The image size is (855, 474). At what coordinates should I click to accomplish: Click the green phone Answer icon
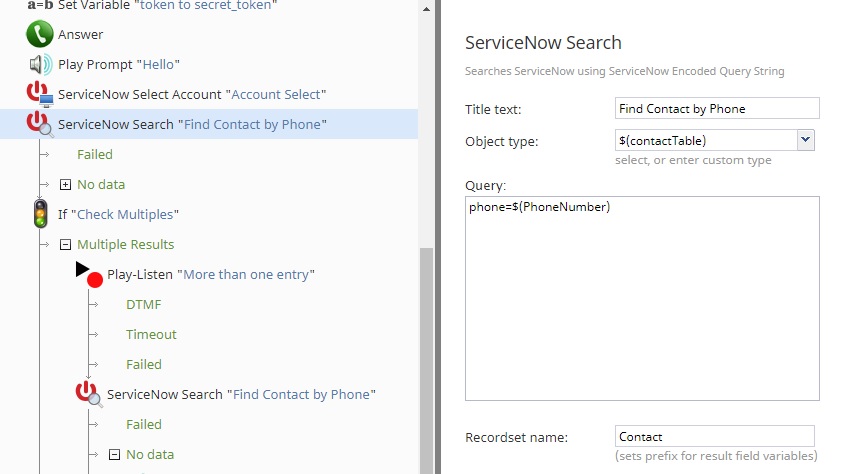point(40,34)
